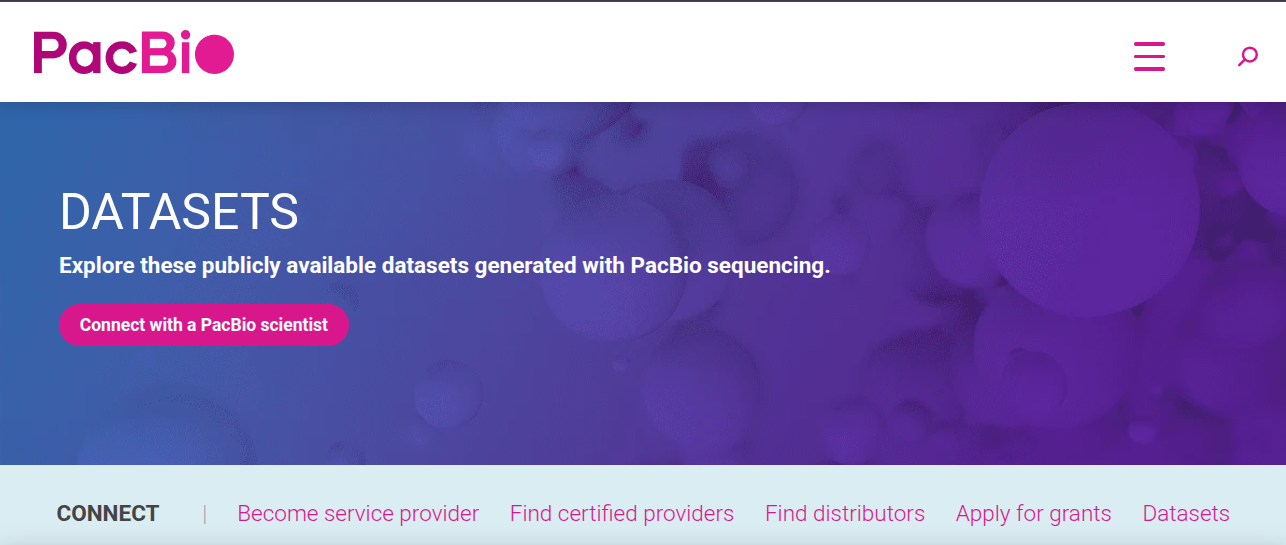
Task: Open the Find distributors link
Action: (x=844, y=514)
